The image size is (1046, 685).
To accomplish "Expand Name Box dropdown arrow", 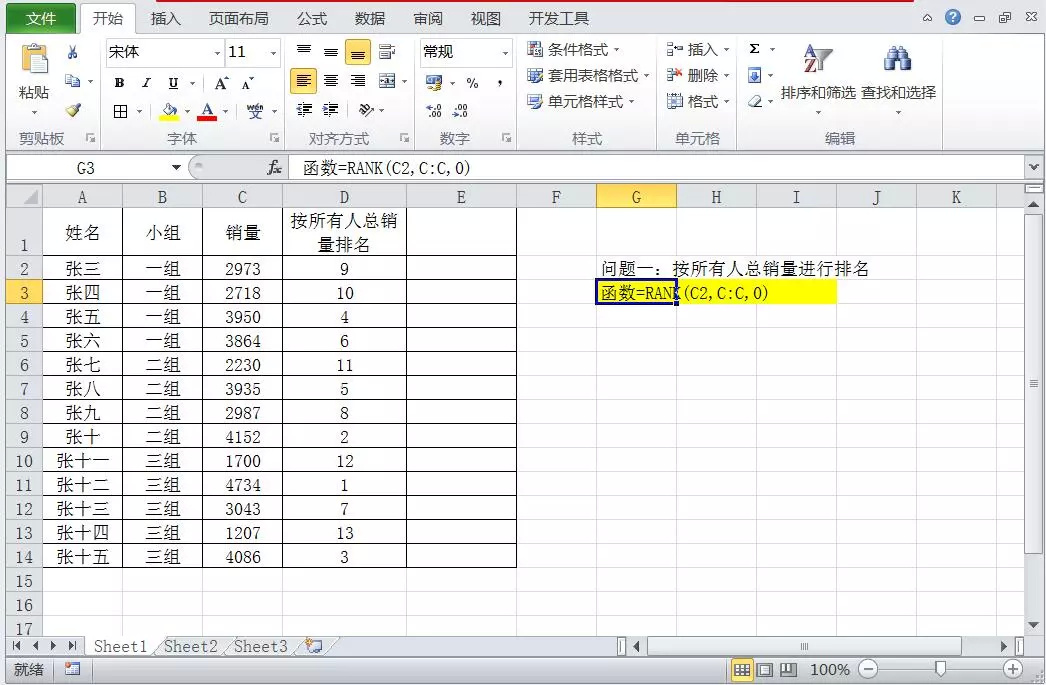I will click(176, 167).
